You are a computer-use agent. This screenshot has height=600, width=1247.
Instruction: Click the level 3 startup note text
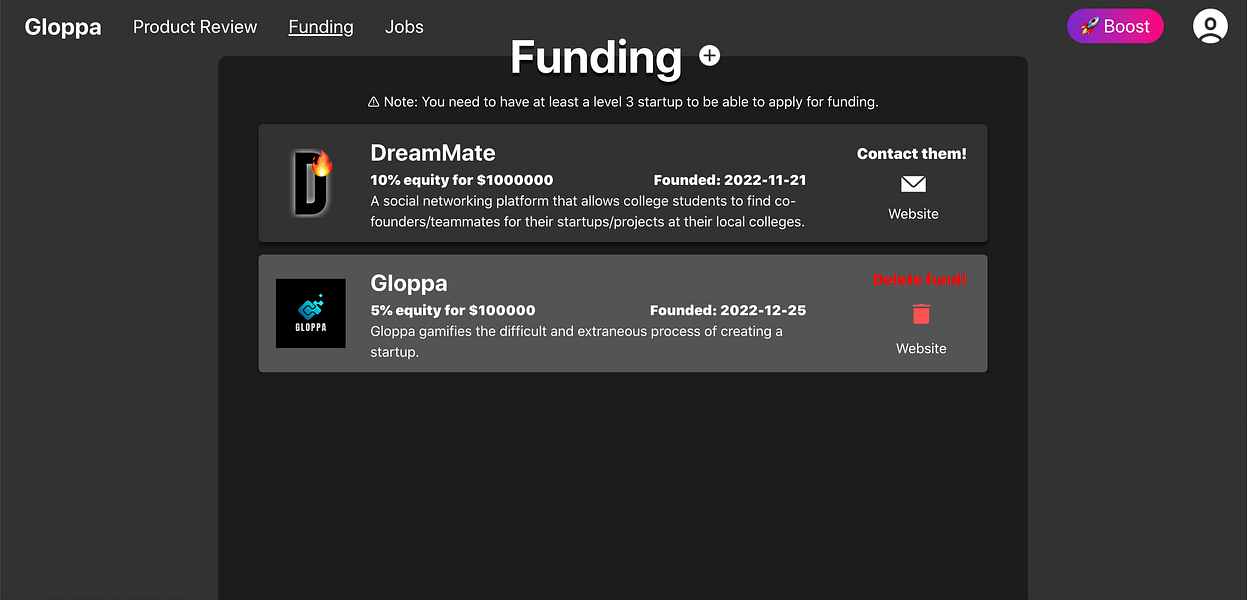point(623,102)
